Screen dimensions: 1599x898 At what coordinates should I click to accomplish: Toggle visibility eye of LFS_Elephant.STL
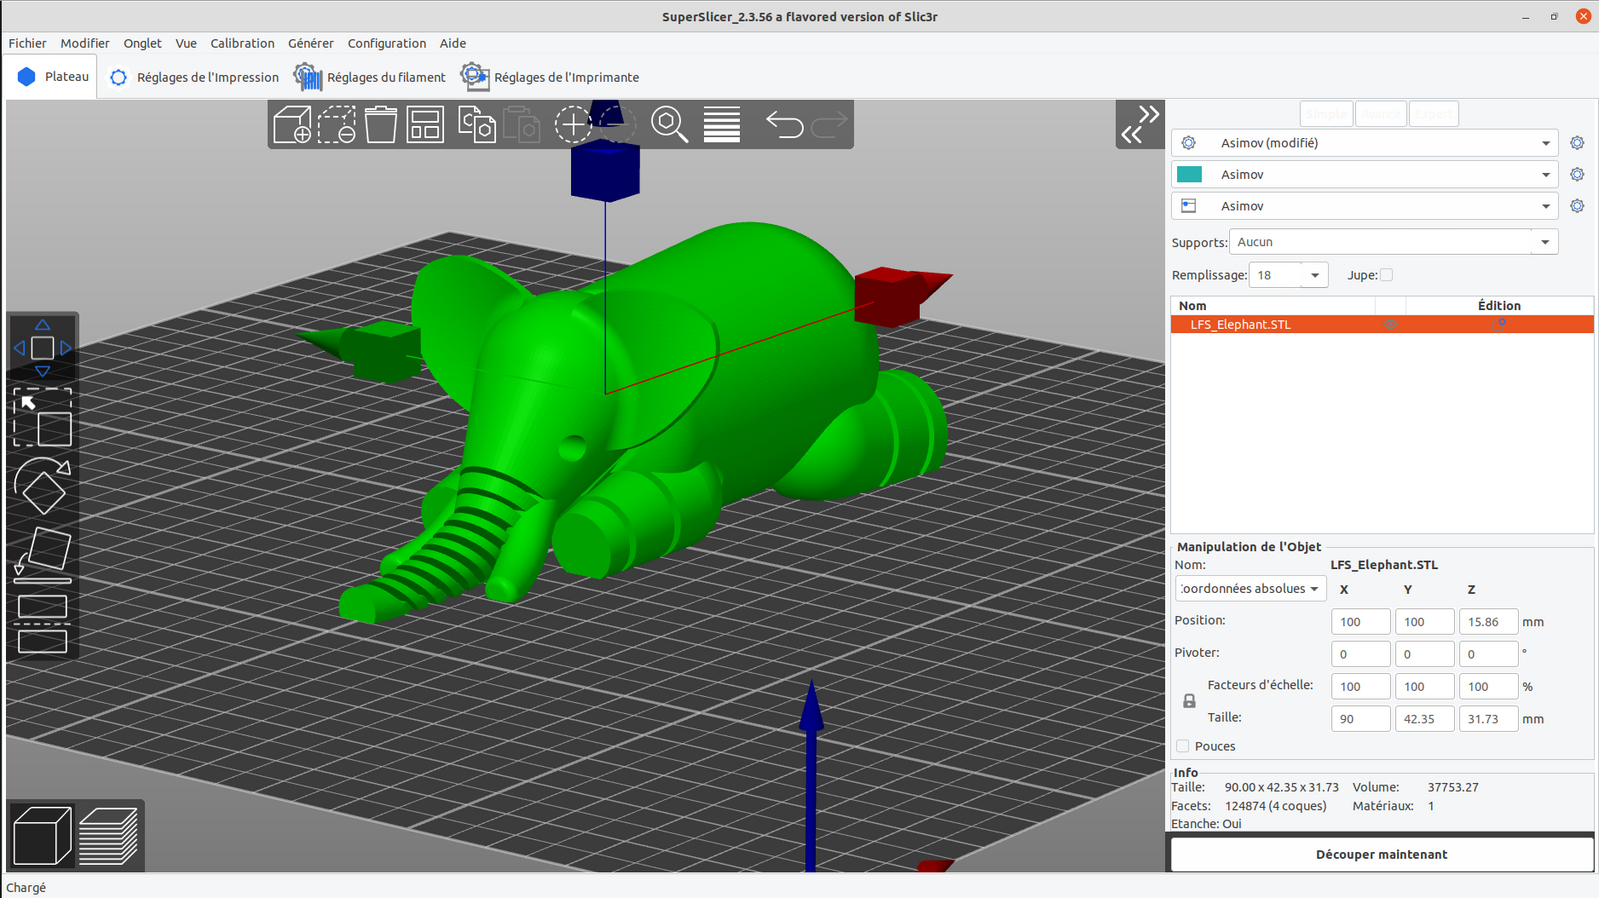1390,325
